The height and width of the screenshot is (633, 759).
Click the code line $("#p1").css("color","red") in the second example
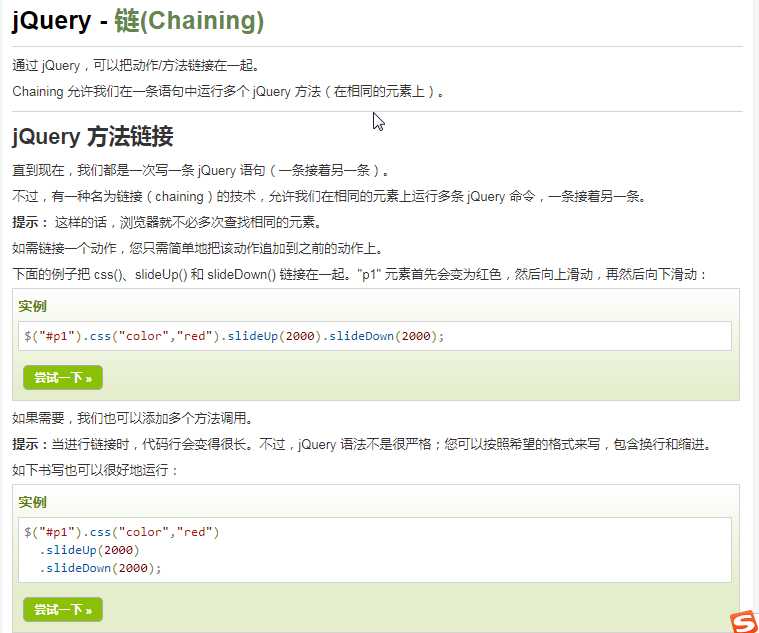coord(122,532)
